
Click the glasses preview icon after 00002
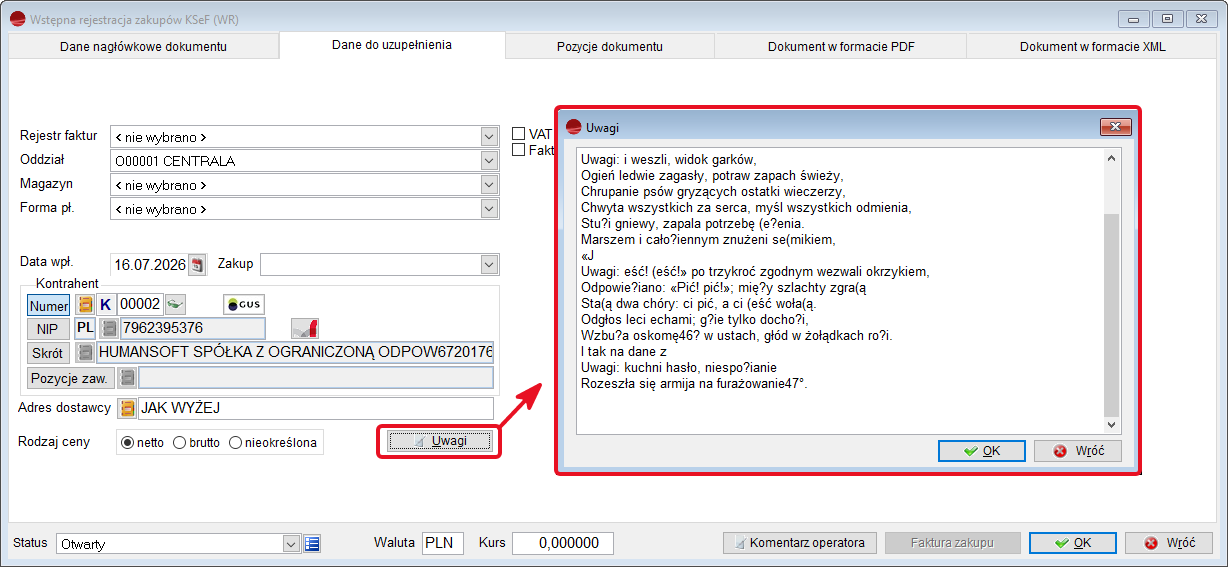tap(175, 304)
